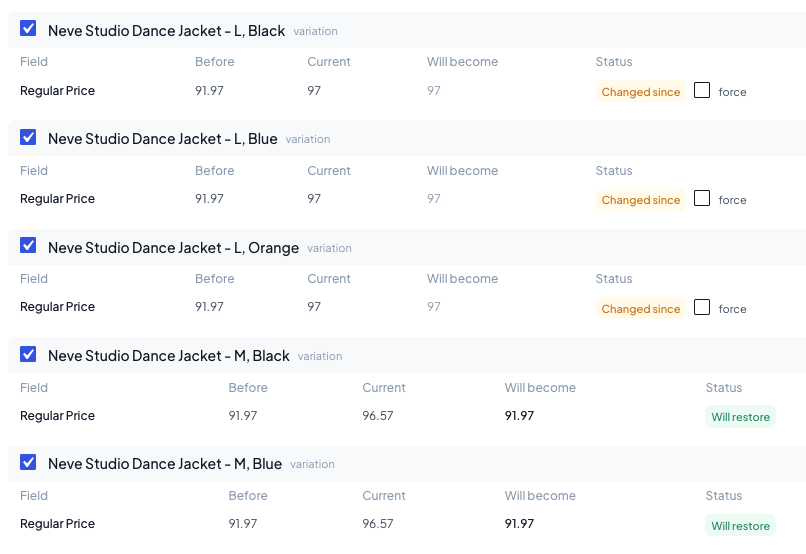
Task: Select Neve Studio Dance Jacket L, Black title
Action: pos(167,31)
